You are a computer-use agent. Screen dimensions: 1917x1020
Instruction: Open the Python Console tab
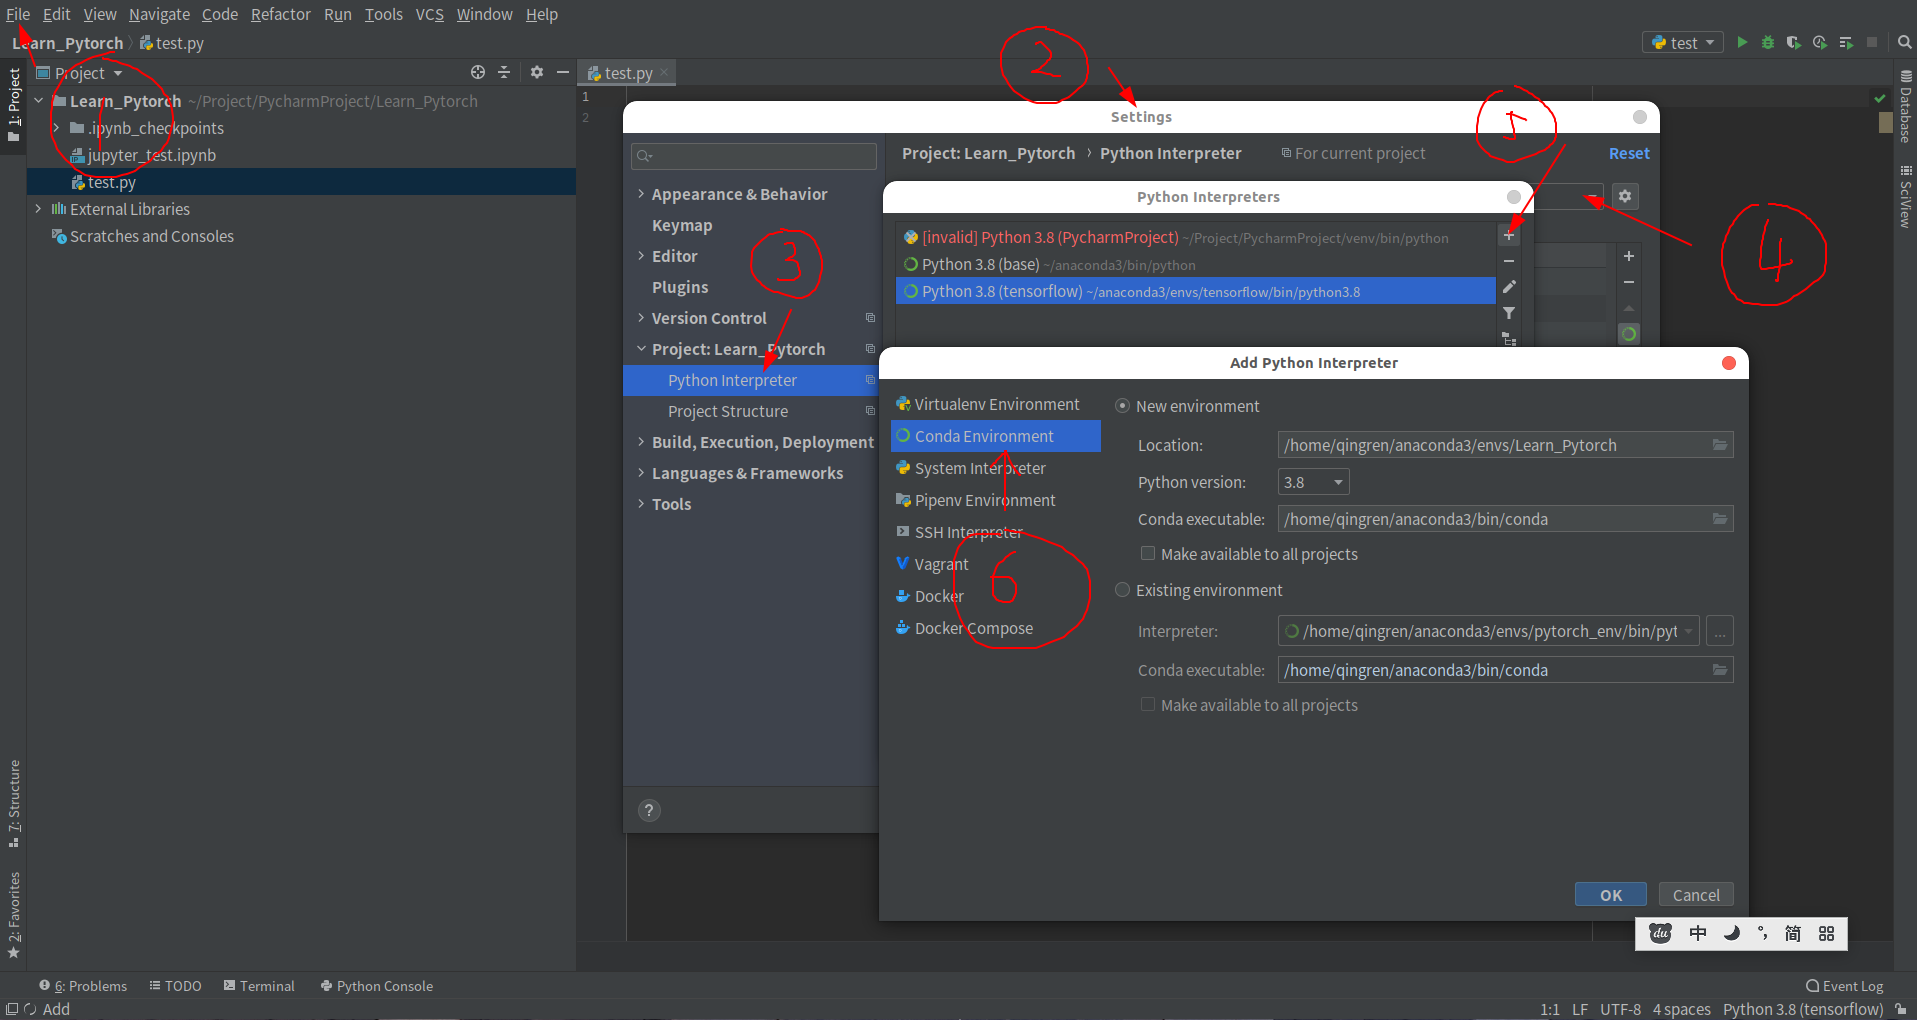coord(376,986)
